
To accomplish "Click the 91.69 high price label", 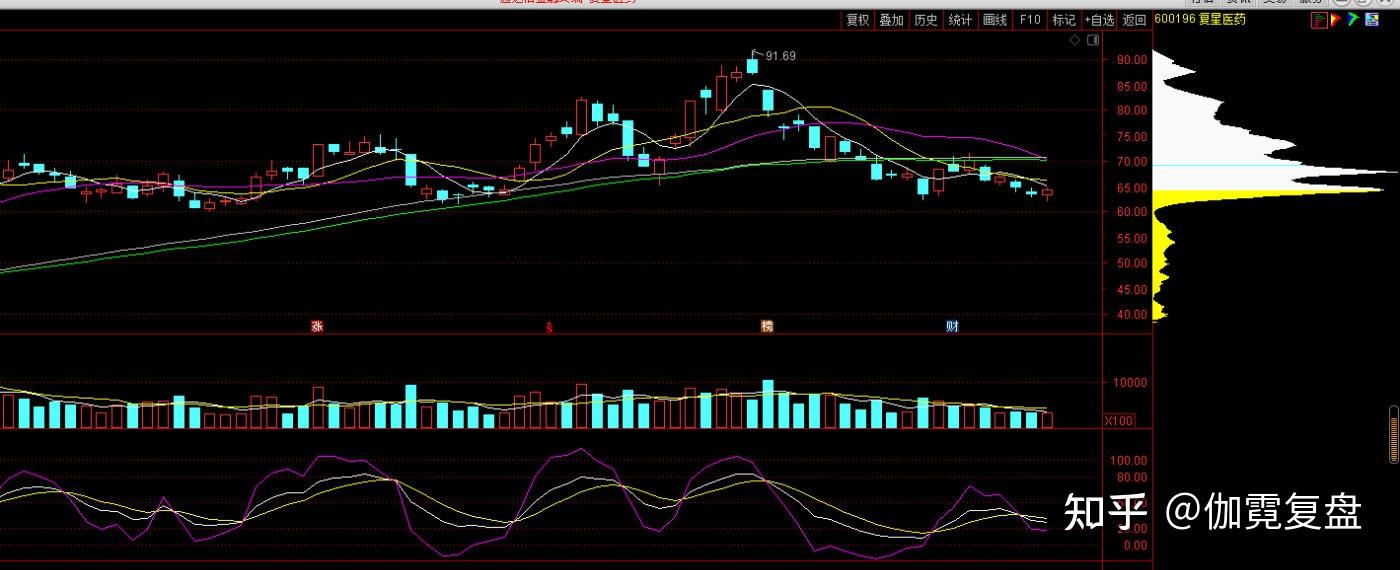I will pos(781,56).
